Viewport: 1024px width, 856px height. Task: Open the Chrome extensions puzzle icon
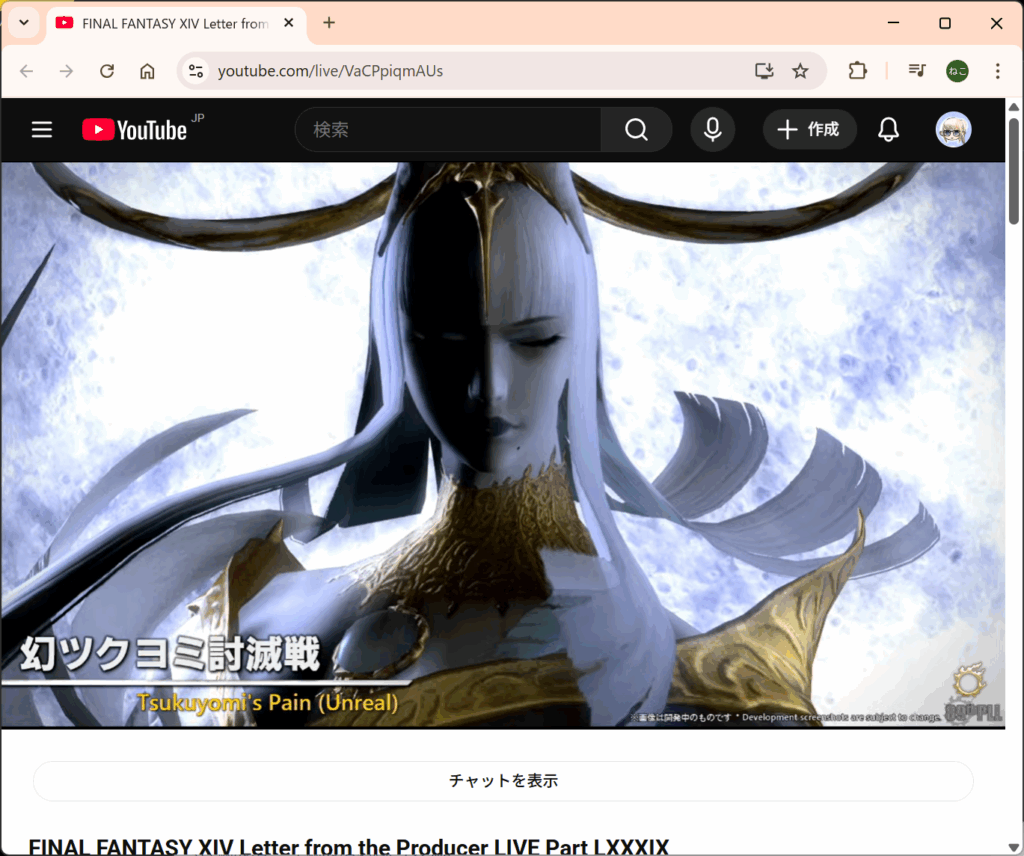[x=857, y=71]
